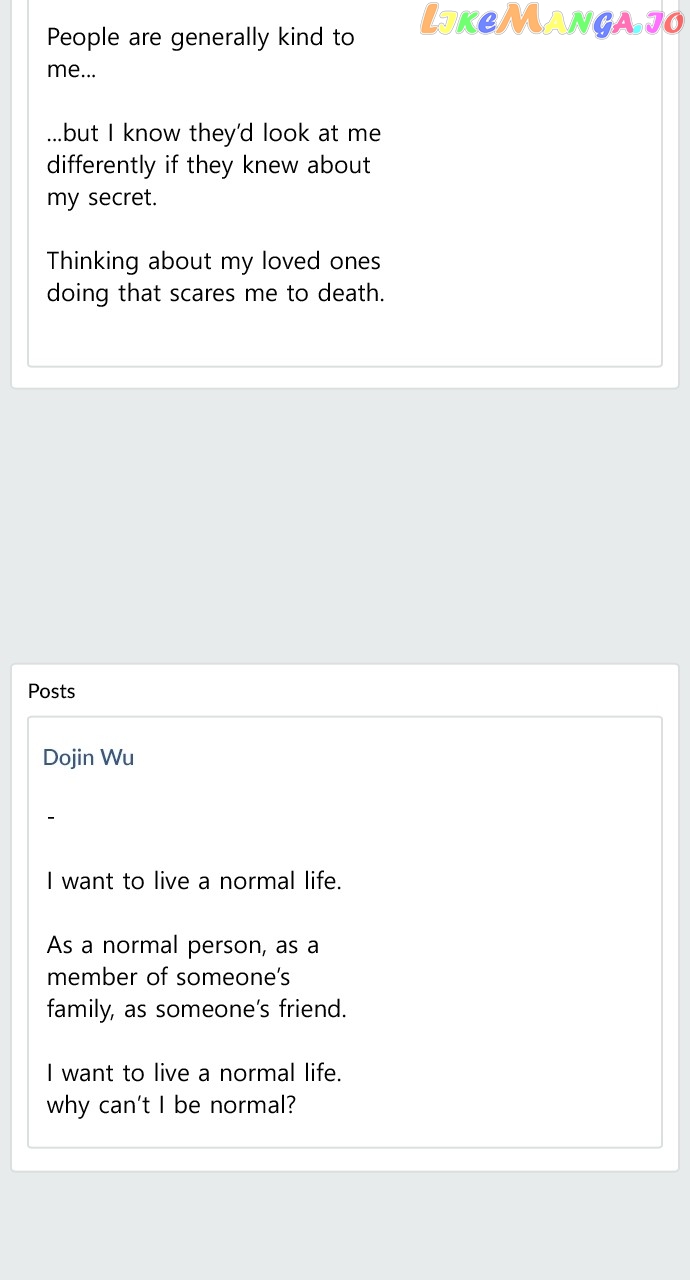Click the "member of someone's" line

click(x=169, y=977)
